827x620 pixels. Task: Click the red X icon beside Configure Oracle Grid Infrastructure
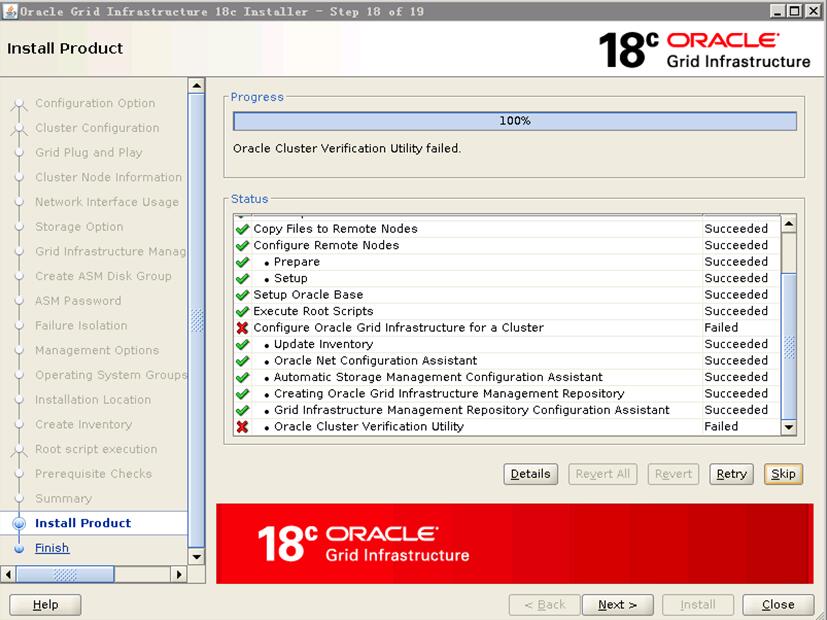242,328
